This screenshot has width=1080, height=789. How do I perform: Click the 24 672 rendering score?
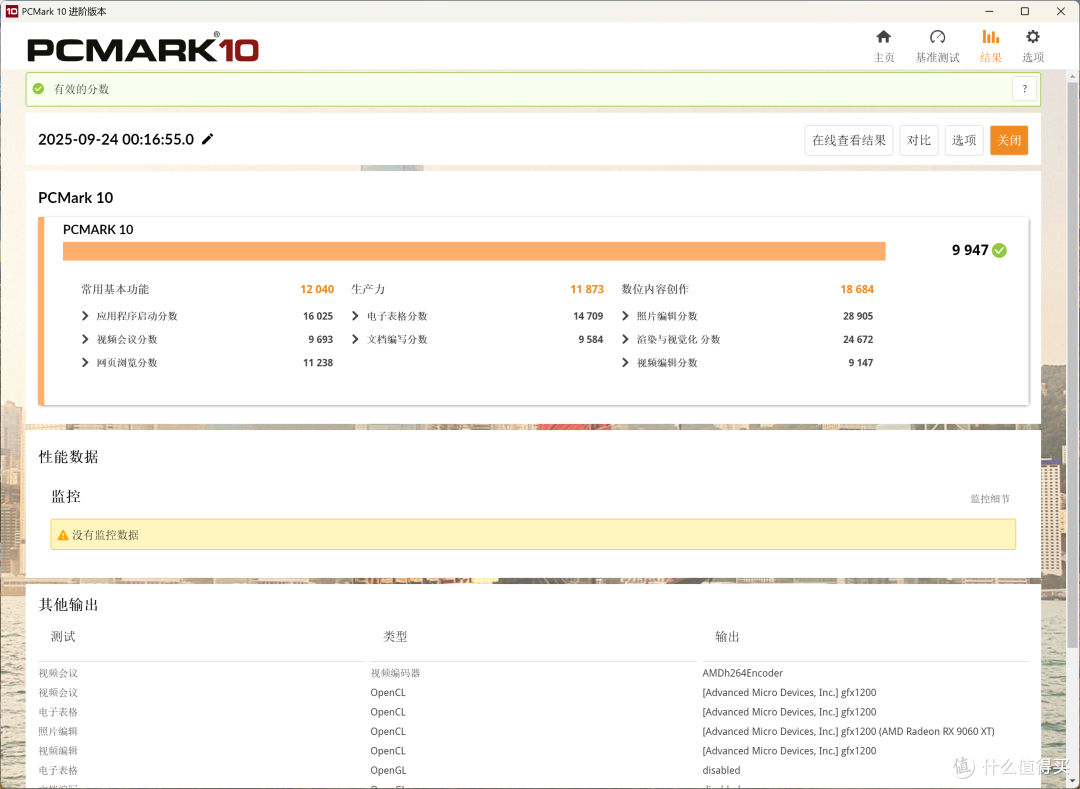858,339
